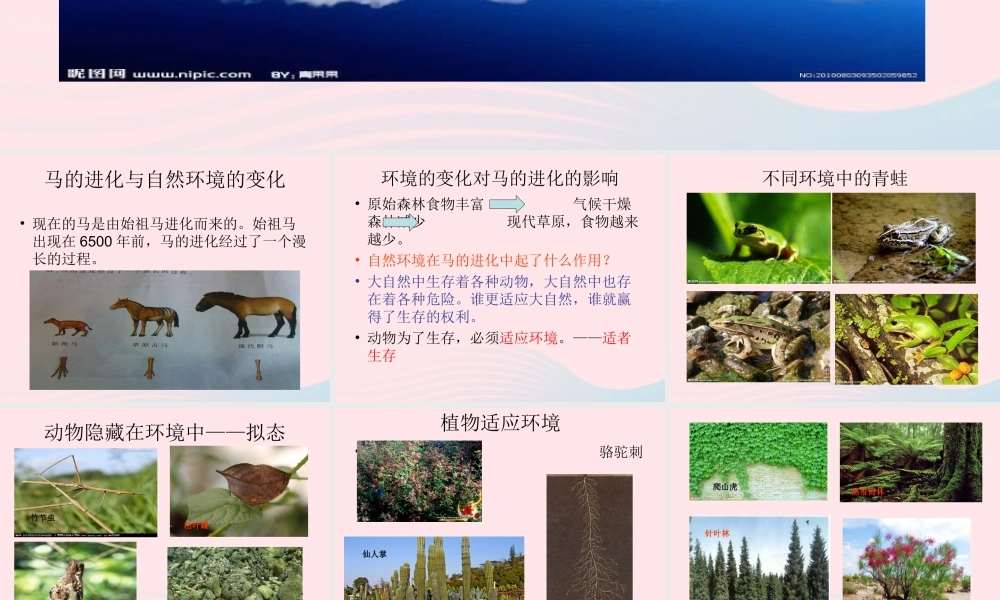Select the green tree frog on leaf photo
Image resolution: width=1000 pixels, height=600 pixels.
point(758,238)
